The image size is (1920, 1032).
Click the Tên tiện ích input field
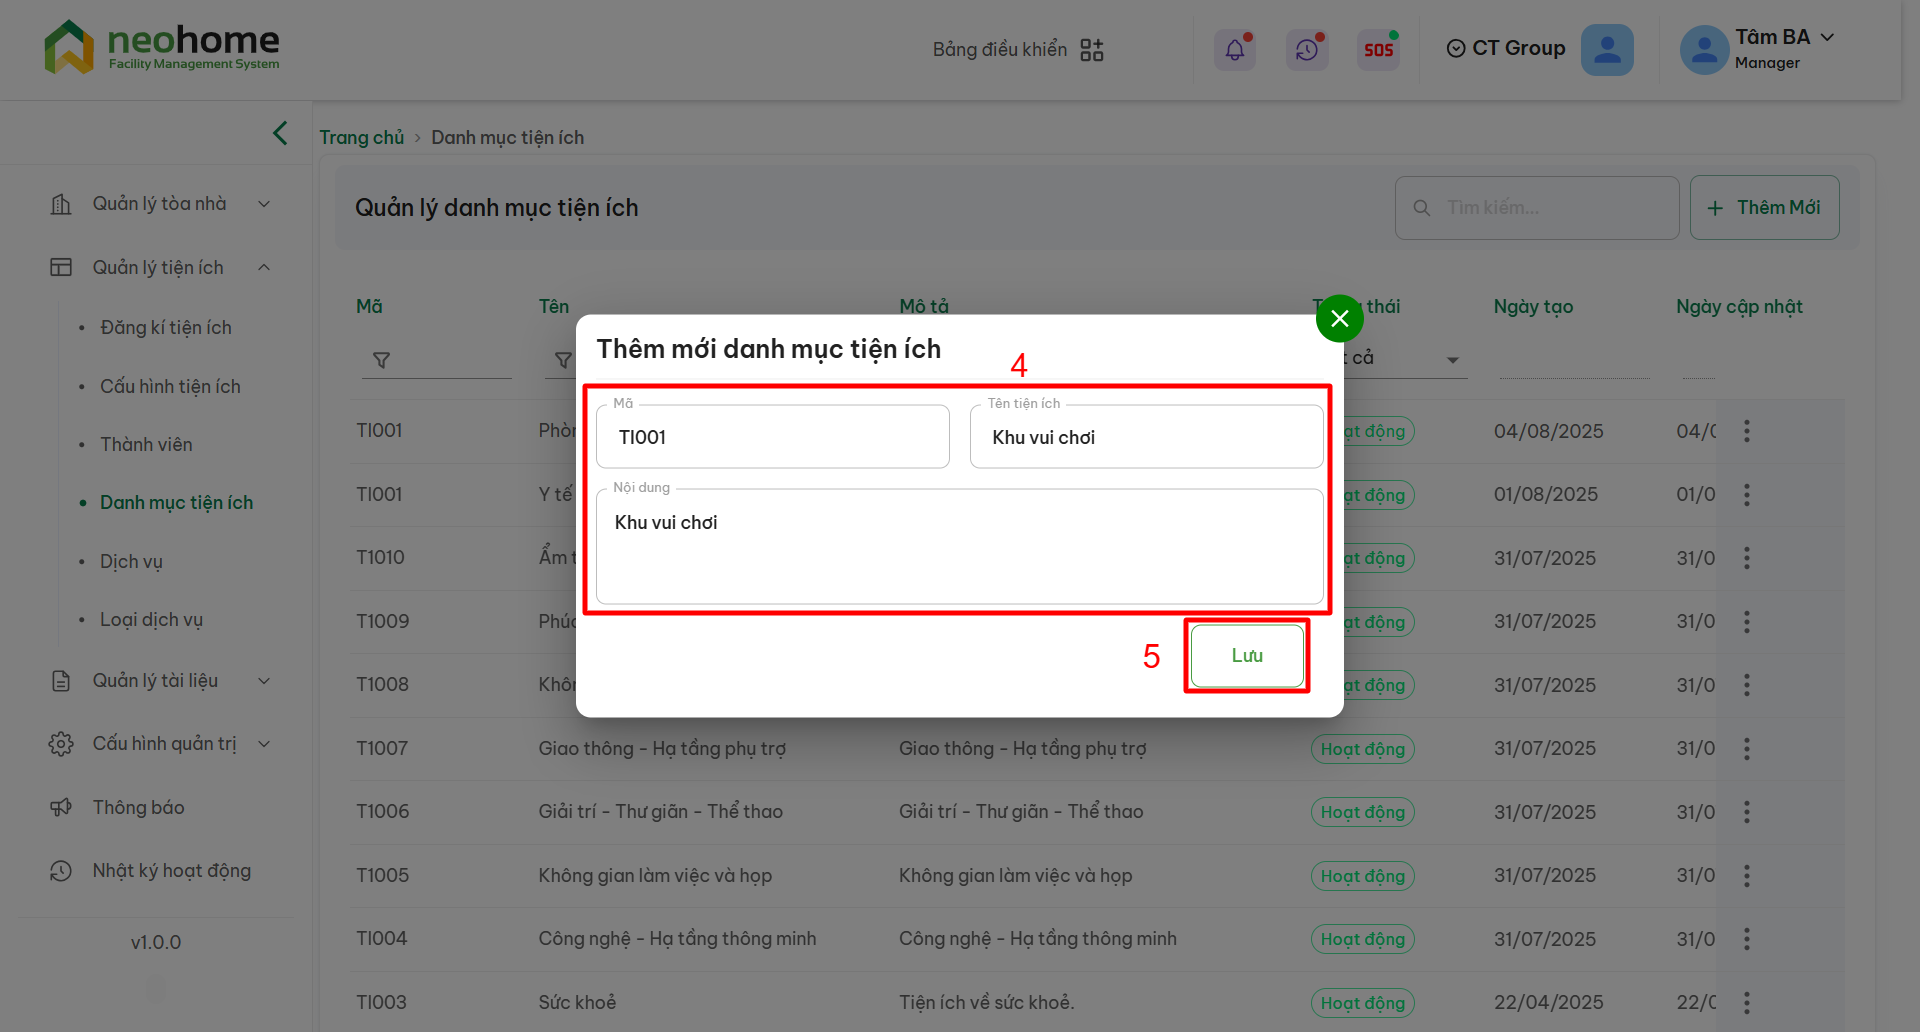pyautogui.click(x=1146, y=438)
